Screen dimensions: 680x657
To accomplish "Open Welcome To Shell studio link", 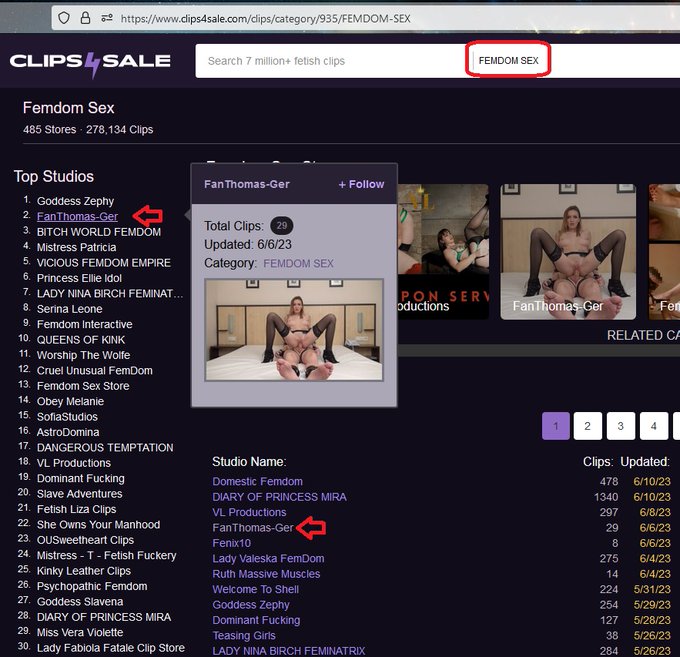I will tap(255, 589).
